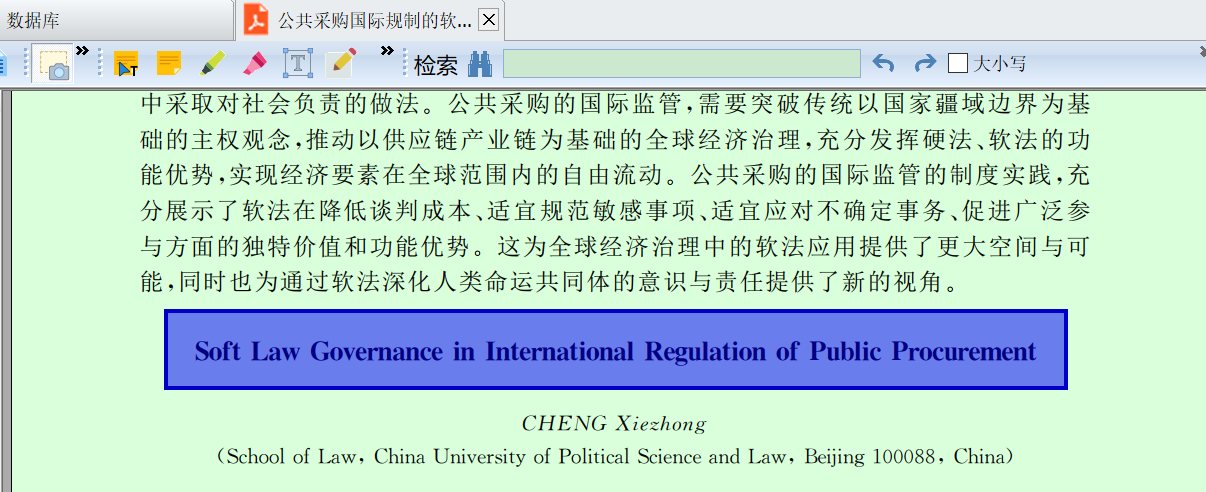The width and height of the screenshot is (1206, 492).
Task: Close the 公共采购国际规制 document tab
Action: [x=488, y=19]
